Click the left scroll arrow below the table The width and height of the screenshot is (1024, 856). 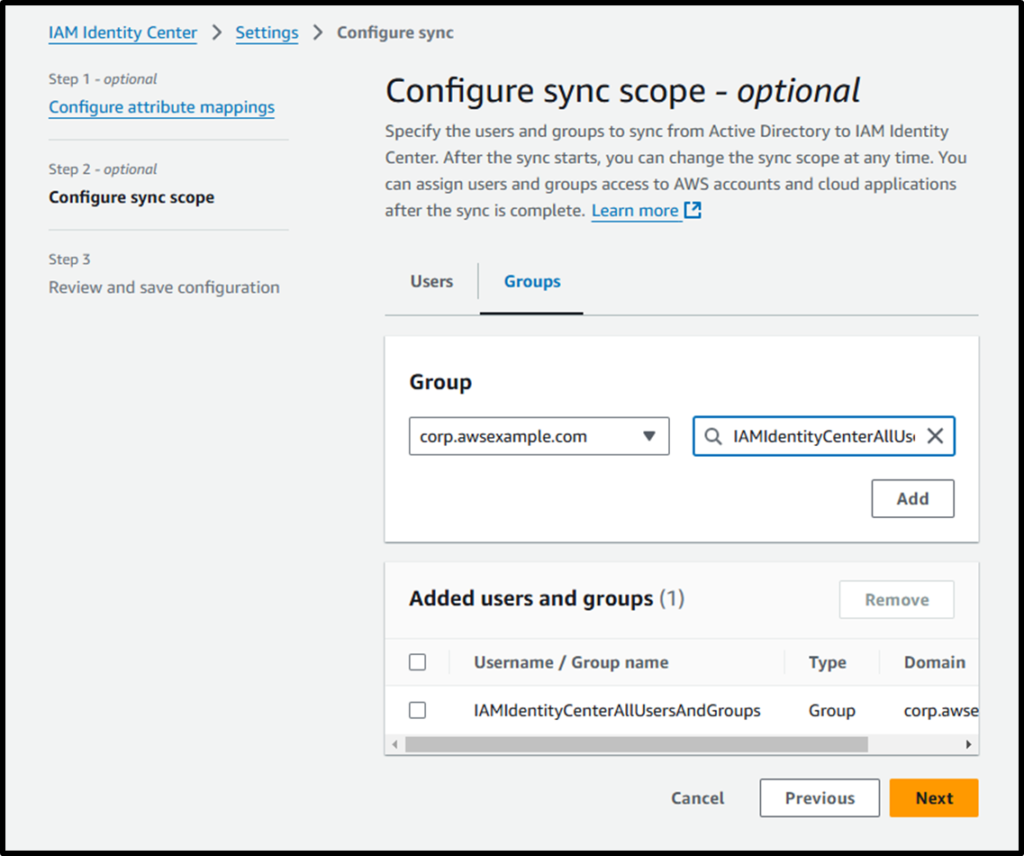(x=395, y=744)
